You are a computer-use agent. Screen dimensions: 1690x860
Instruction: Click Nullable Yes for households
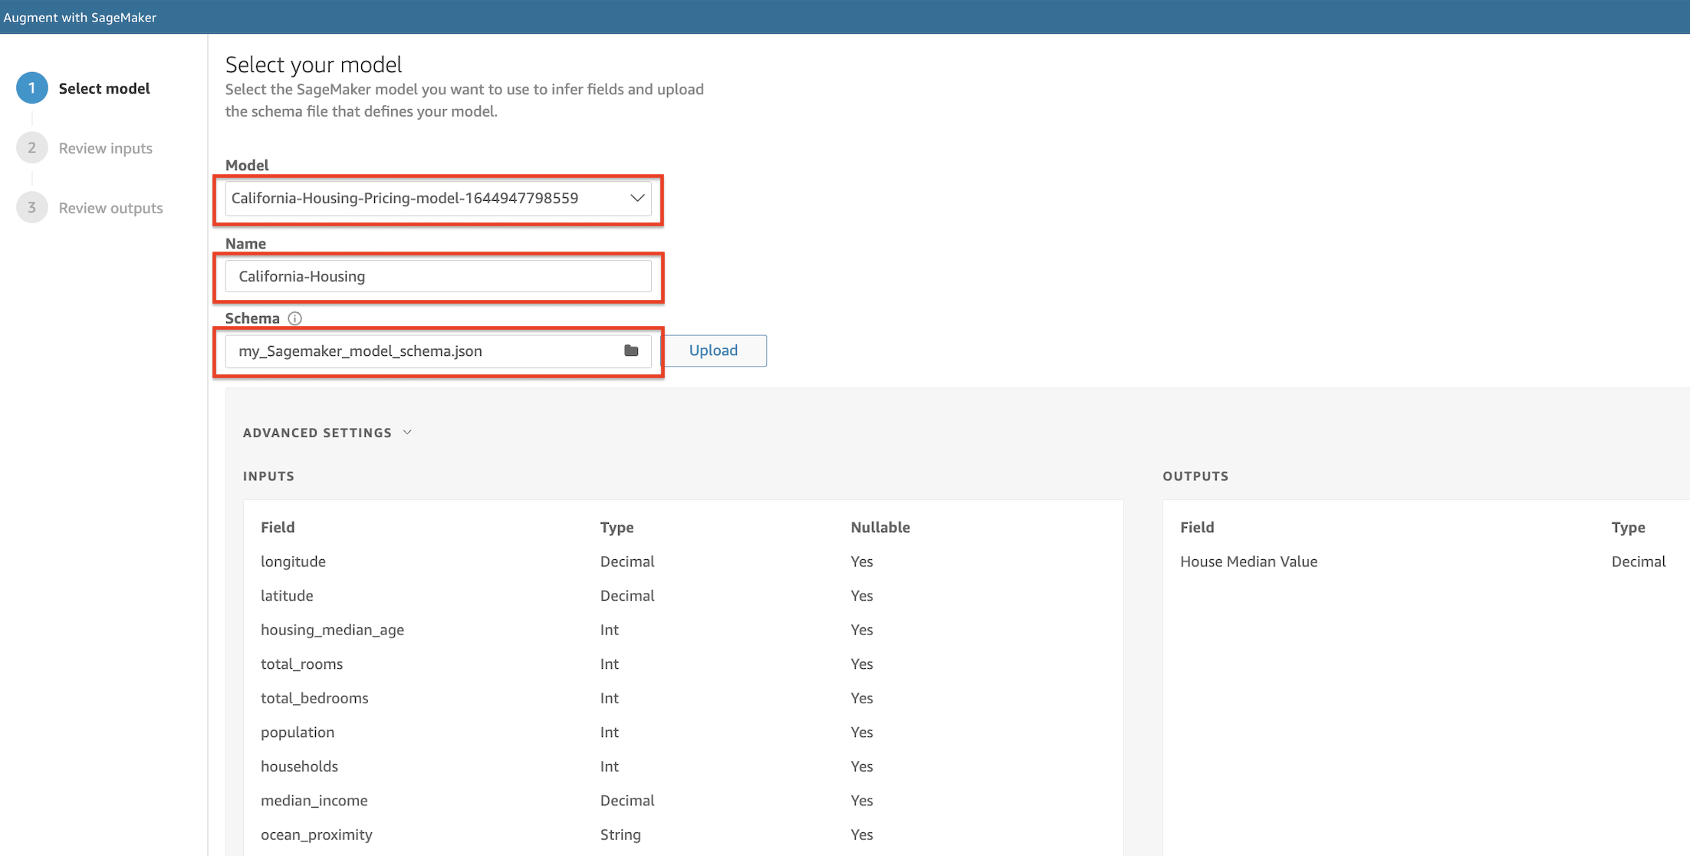[x=862, y=767]
